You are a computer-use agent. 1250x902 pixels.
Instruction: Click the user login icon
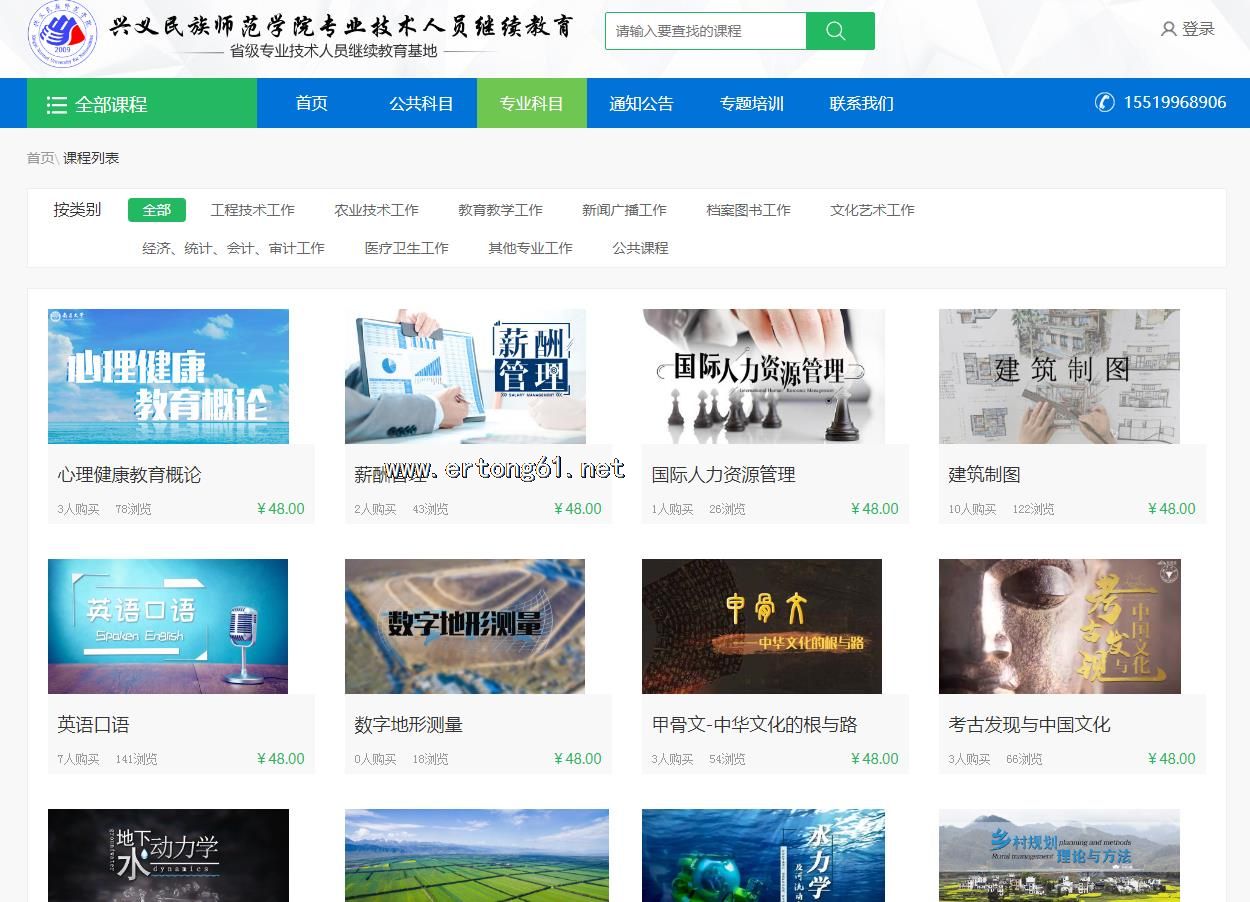point(1168,30)
